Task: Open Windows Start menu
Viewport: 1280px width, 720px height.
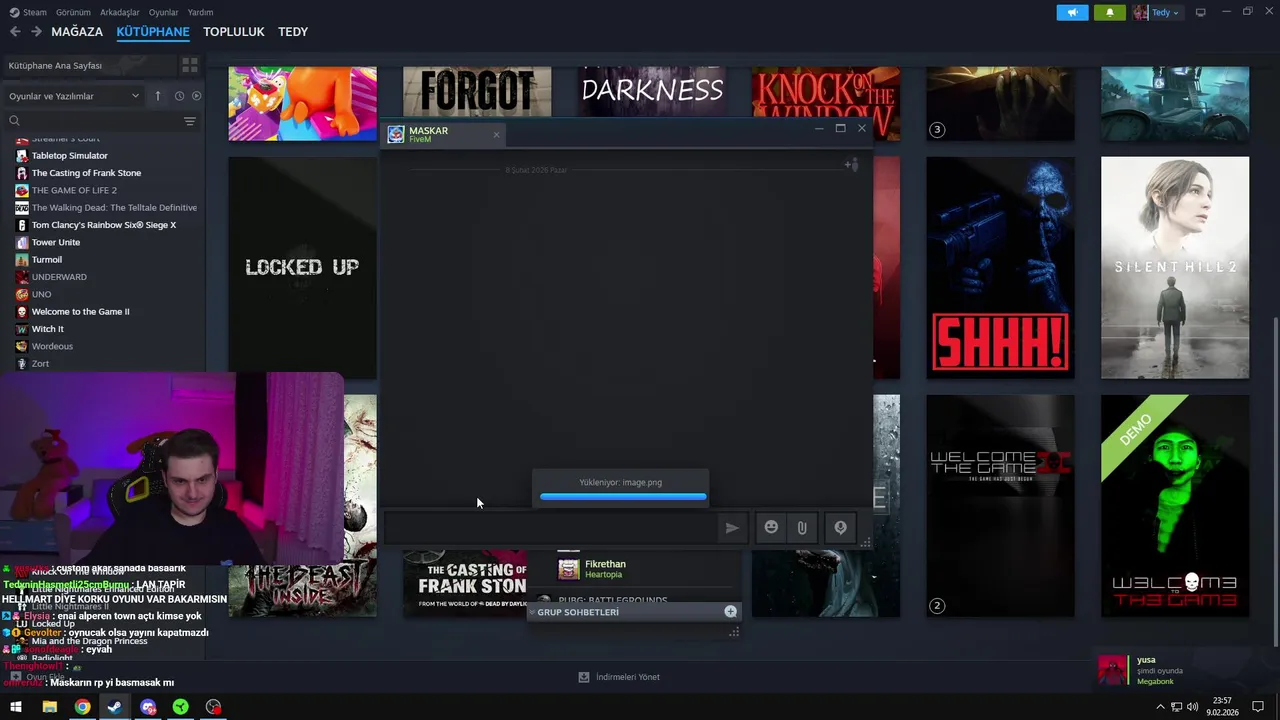Action: pos(16,707)
